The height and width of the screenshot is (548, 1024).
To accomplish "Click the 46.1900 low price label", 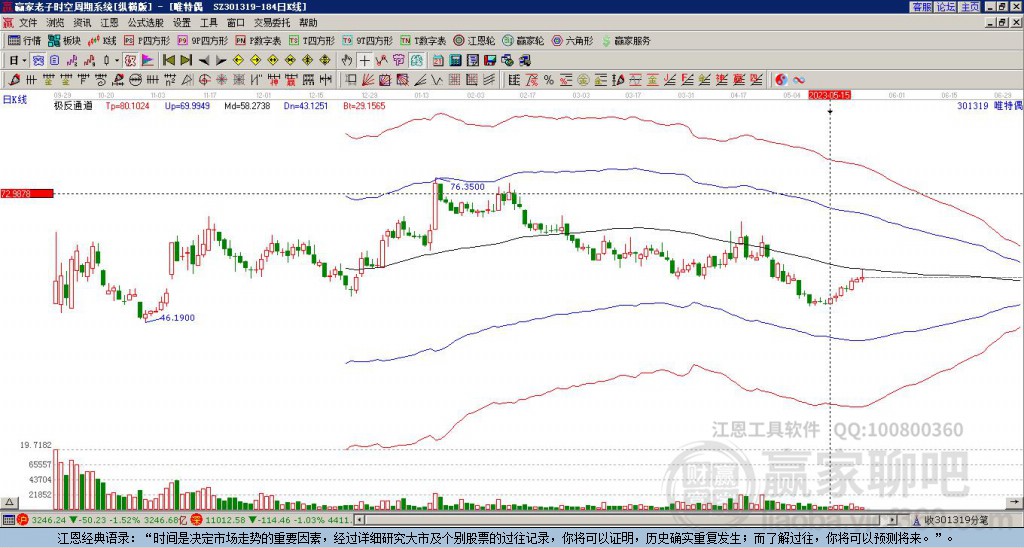I will (177, 318).
